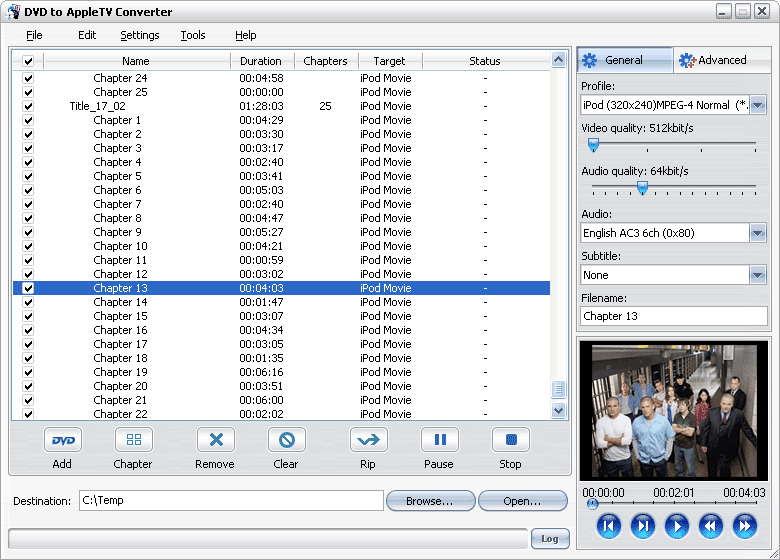
Task: Select the Chapter 12 row name
Action: point(120,274)
